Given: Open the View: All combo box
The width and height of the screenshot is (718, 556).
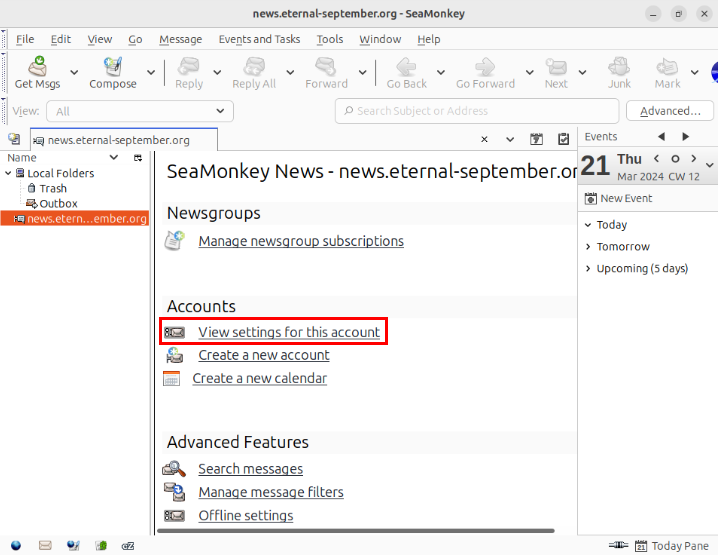Looking at the screenshot, I should click(140, 111).
